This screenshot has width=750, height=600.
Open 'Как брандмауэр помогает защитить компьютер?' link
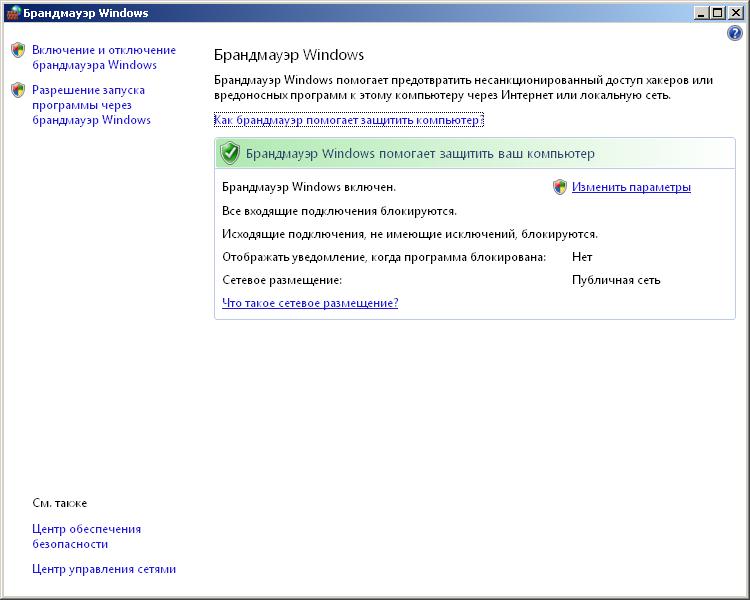coord(349,120)
